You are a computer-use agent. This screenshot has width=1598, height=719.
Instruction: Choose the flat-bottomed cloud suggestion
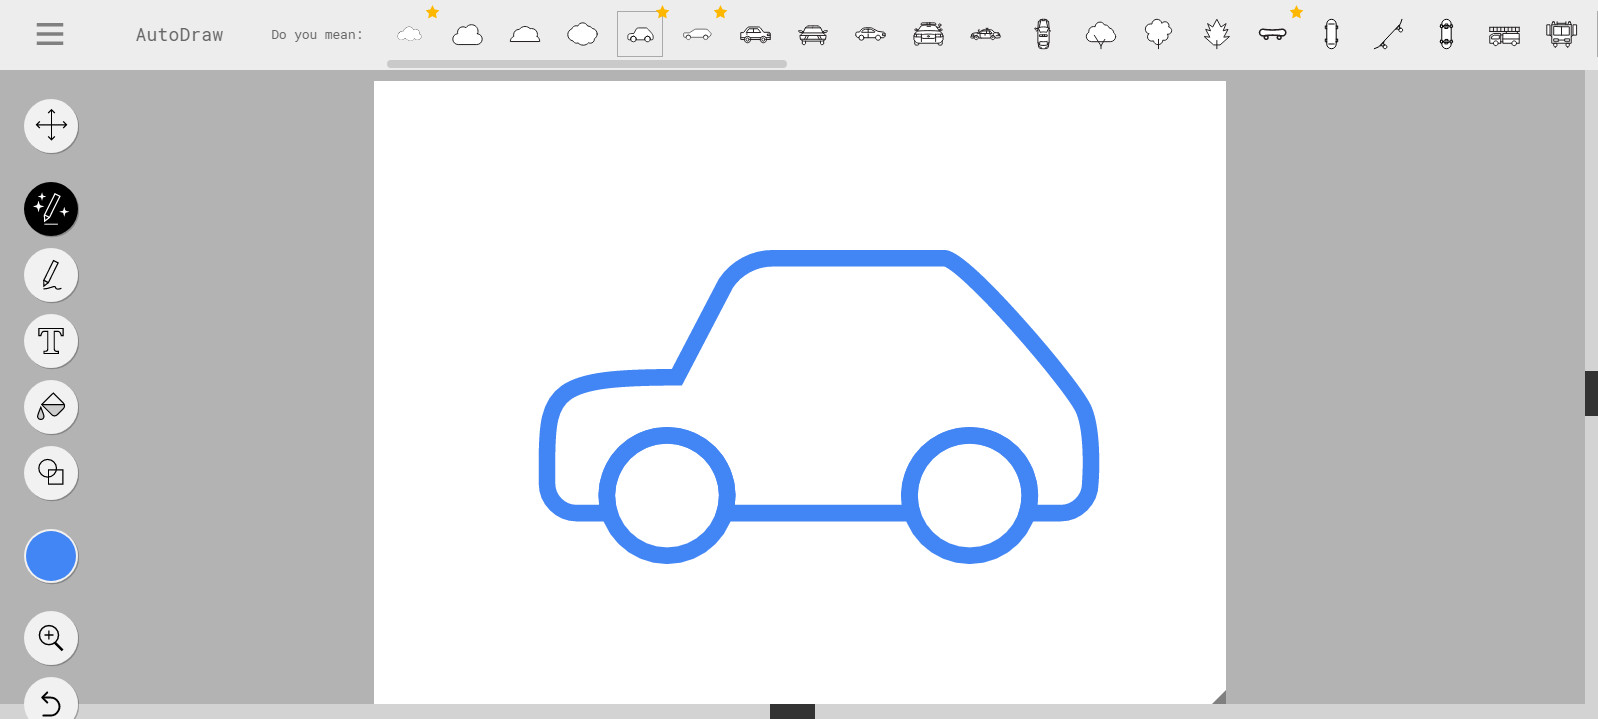(x=525, y=35)
